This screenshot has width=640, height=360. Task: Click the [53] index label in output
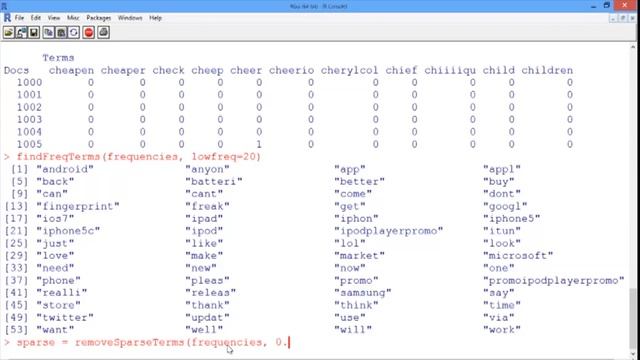point(16,330)
